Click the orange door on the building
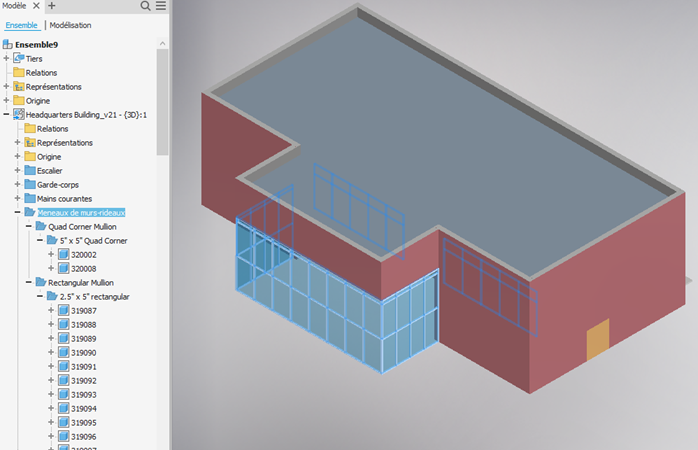The height and width of the screenshot is (450, 698). (x=597, y=339)
